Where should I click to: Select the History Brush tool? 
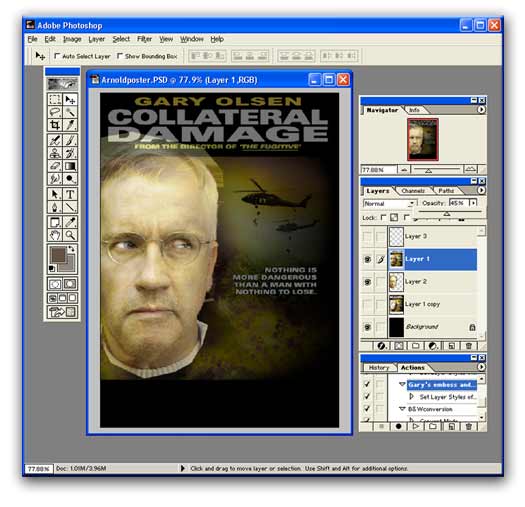[70, 153]
